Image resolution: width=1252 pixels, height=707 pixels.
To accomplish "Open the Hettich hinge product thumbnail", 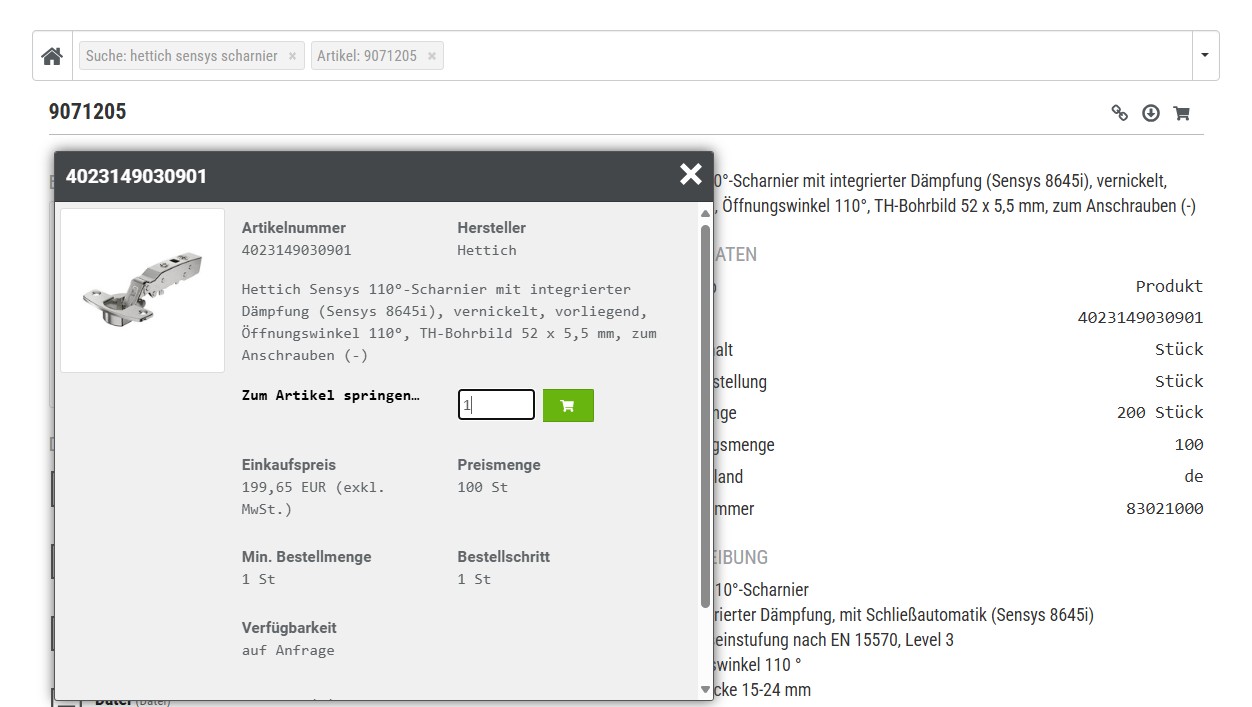I will (142, 290).
